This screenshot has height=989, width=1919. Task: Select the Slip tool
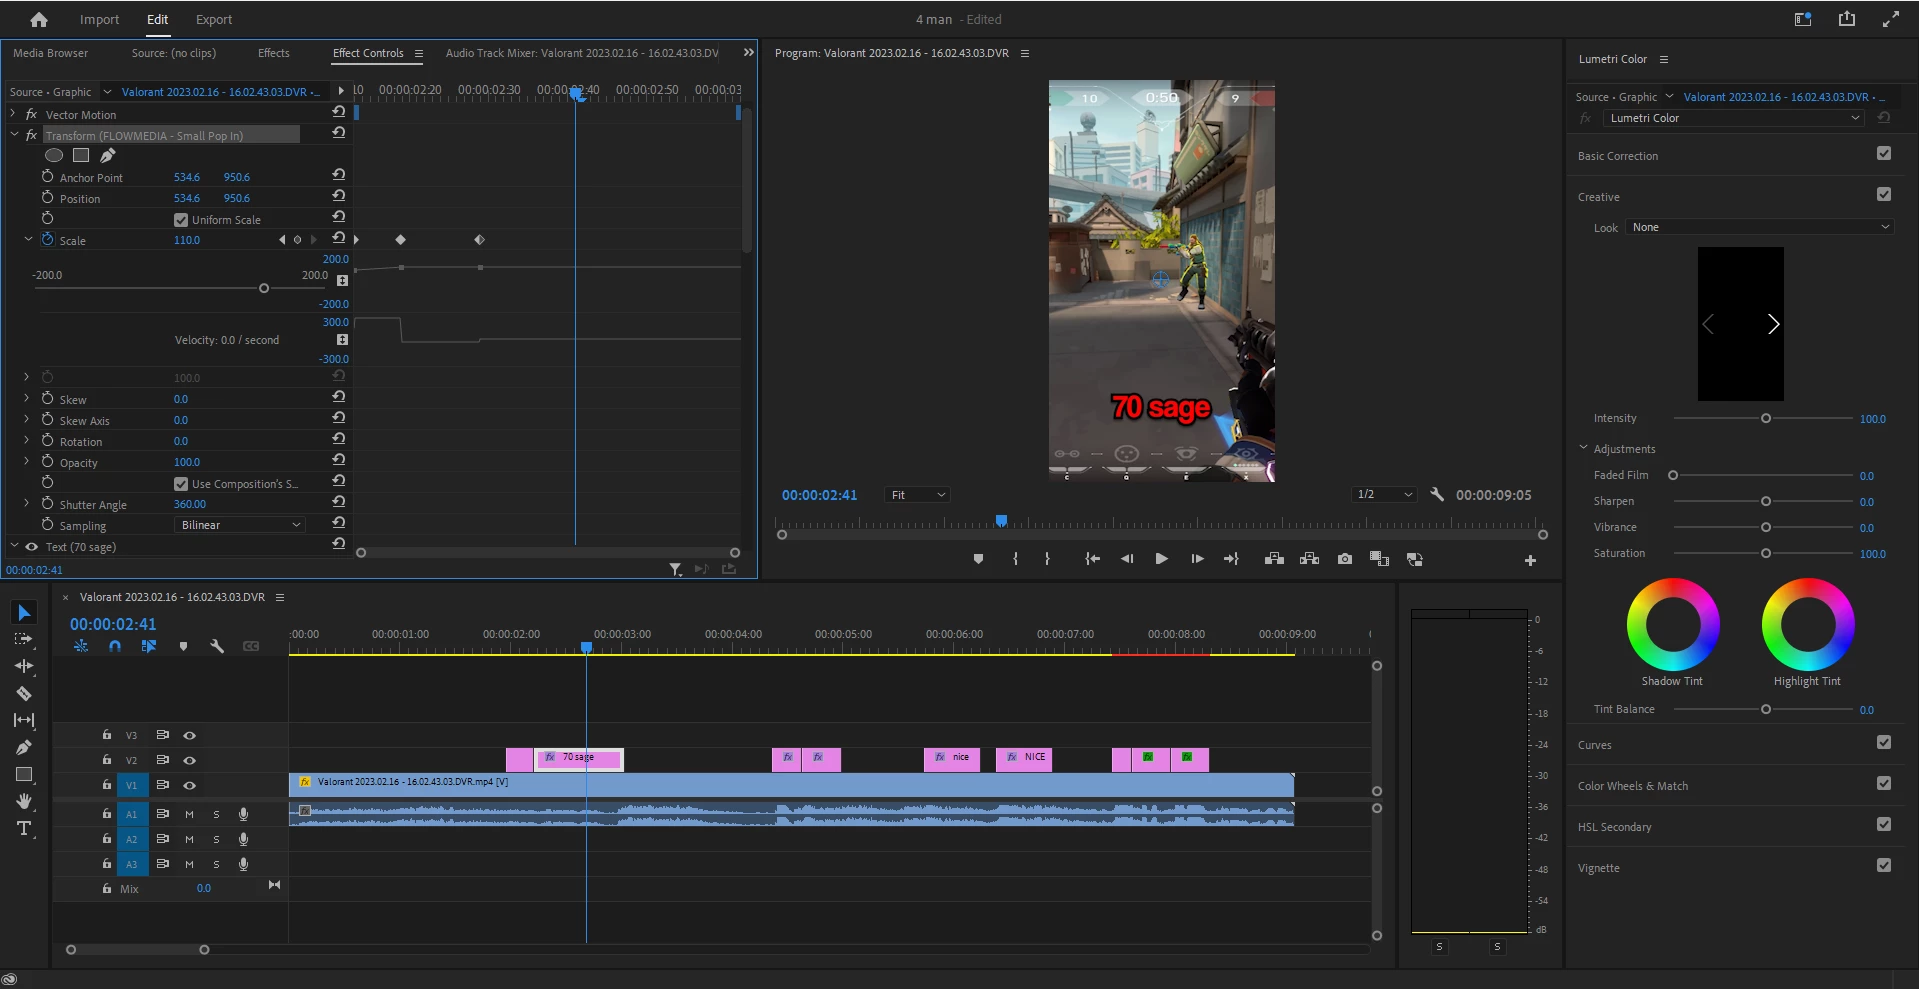coord(24,720)
